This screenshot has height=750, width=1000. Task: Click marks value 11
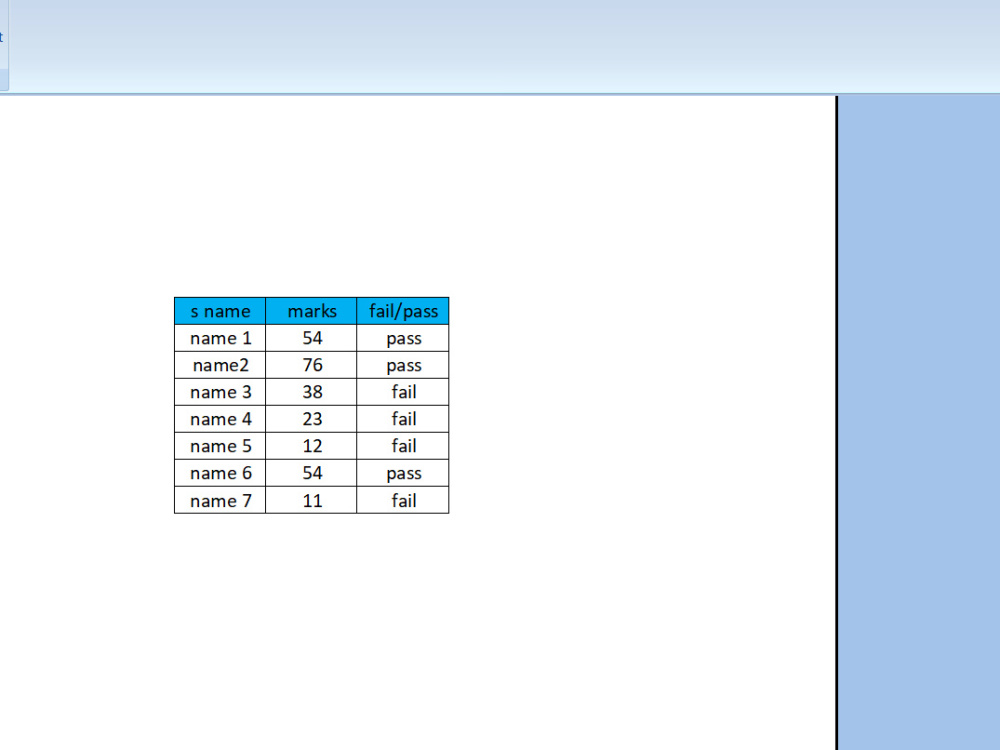point(311,500)
